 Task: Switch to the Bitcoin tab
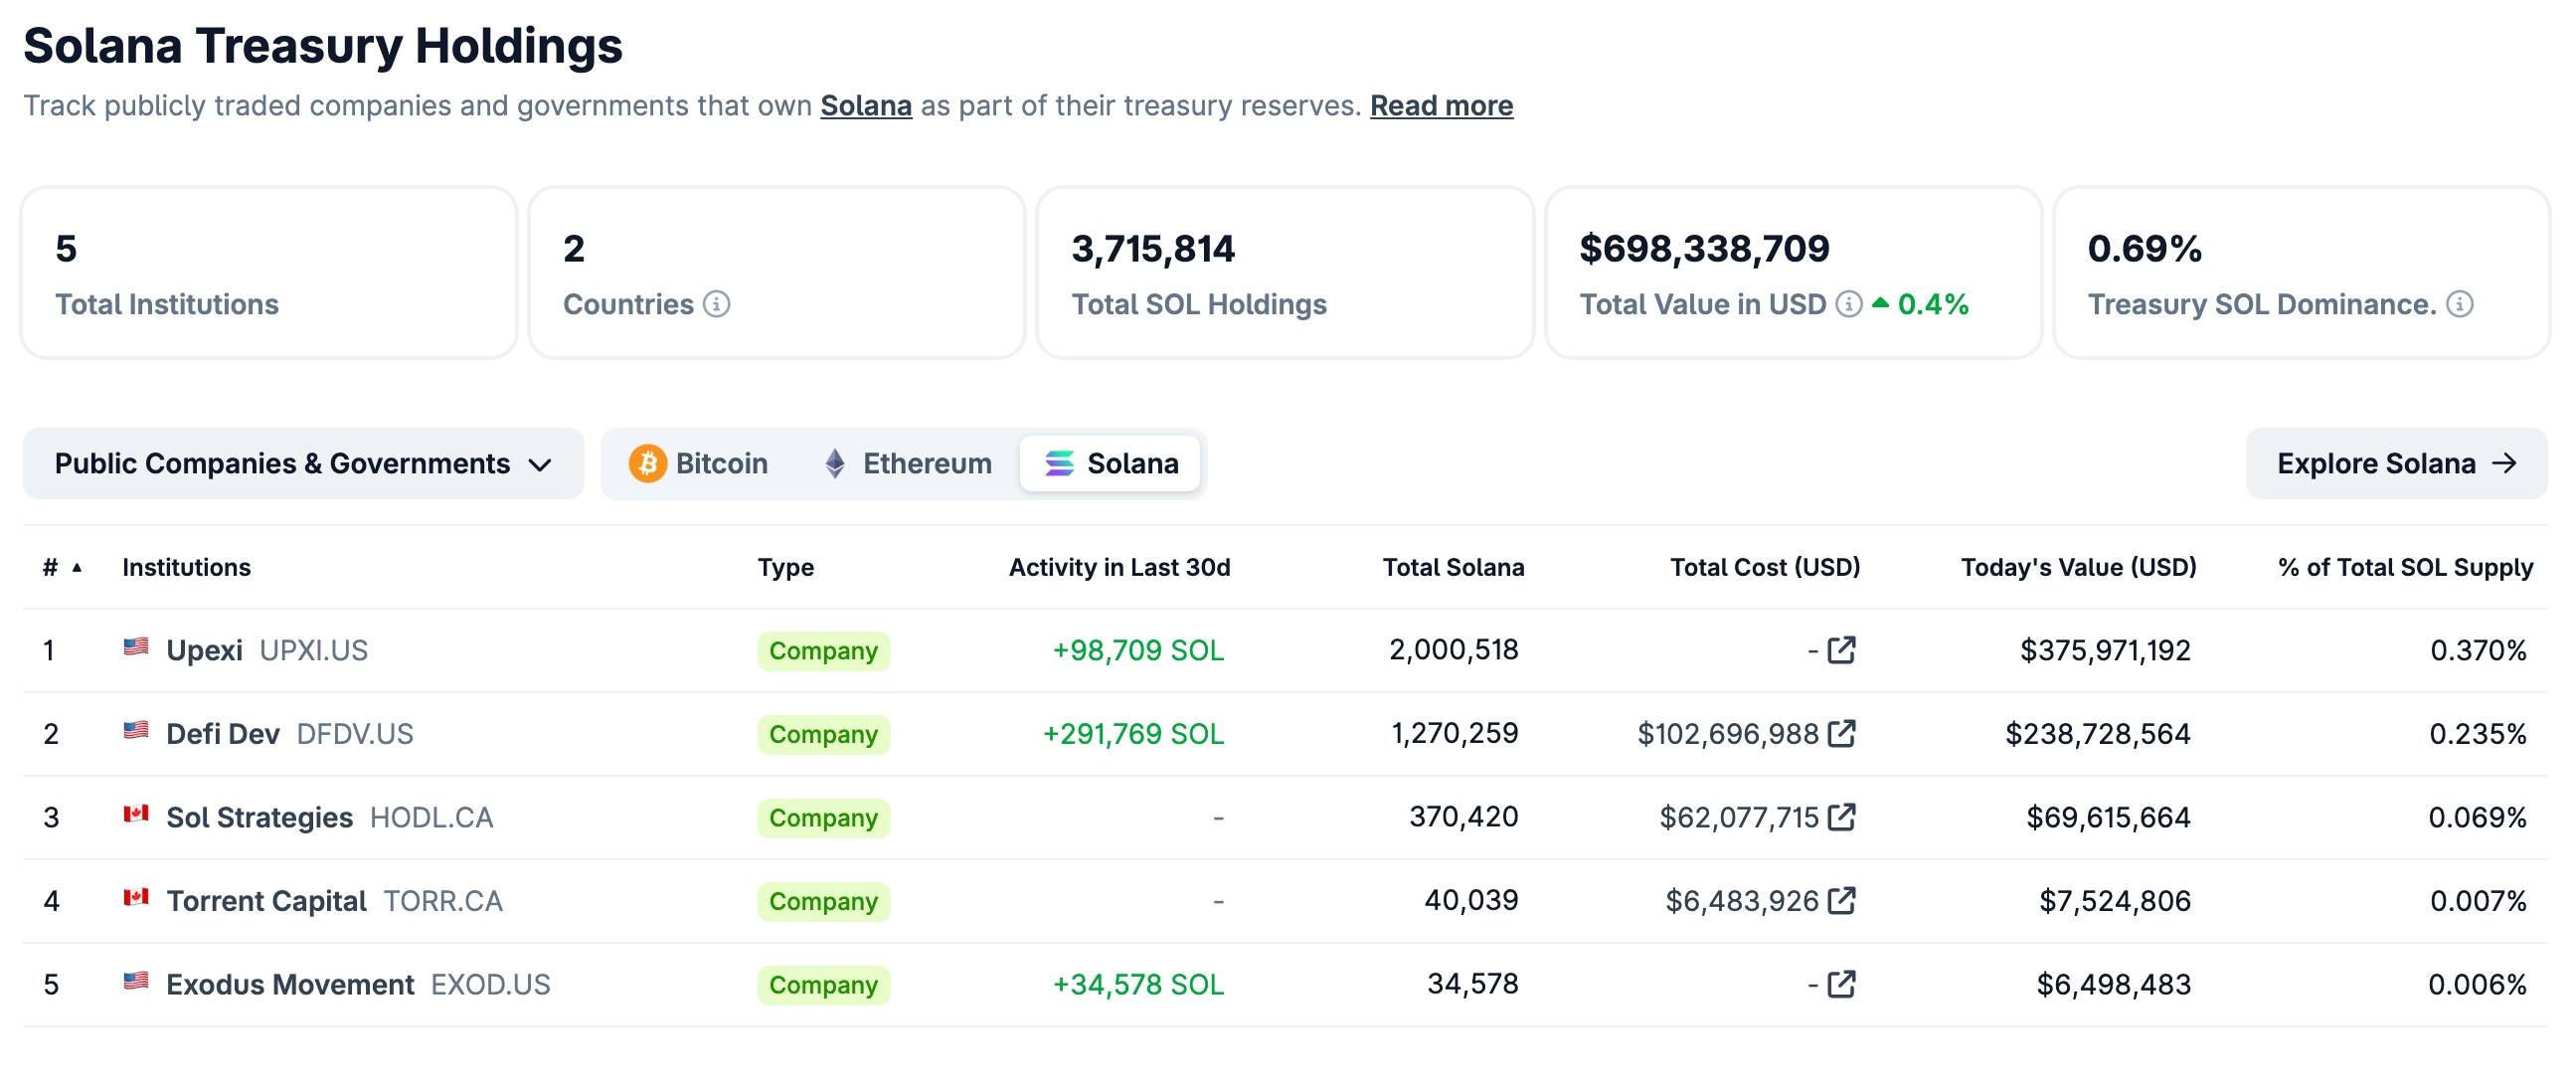tap(698, 463)
